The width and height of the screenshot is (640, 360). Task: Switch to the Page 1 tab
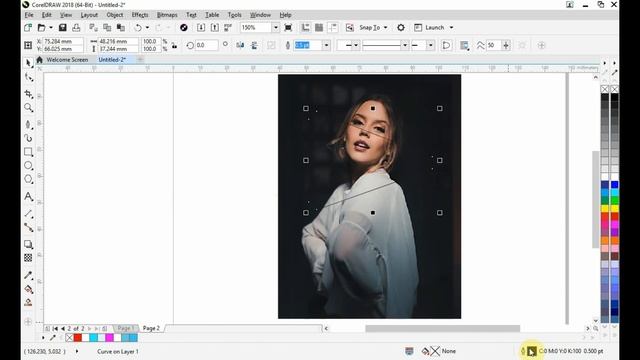click(125, 328)
